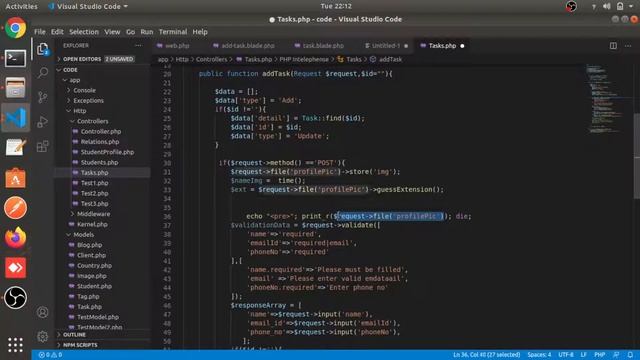The image size is (640, 360).
Task: Launch Postman from dock
Action: click(x=16, y=208)
